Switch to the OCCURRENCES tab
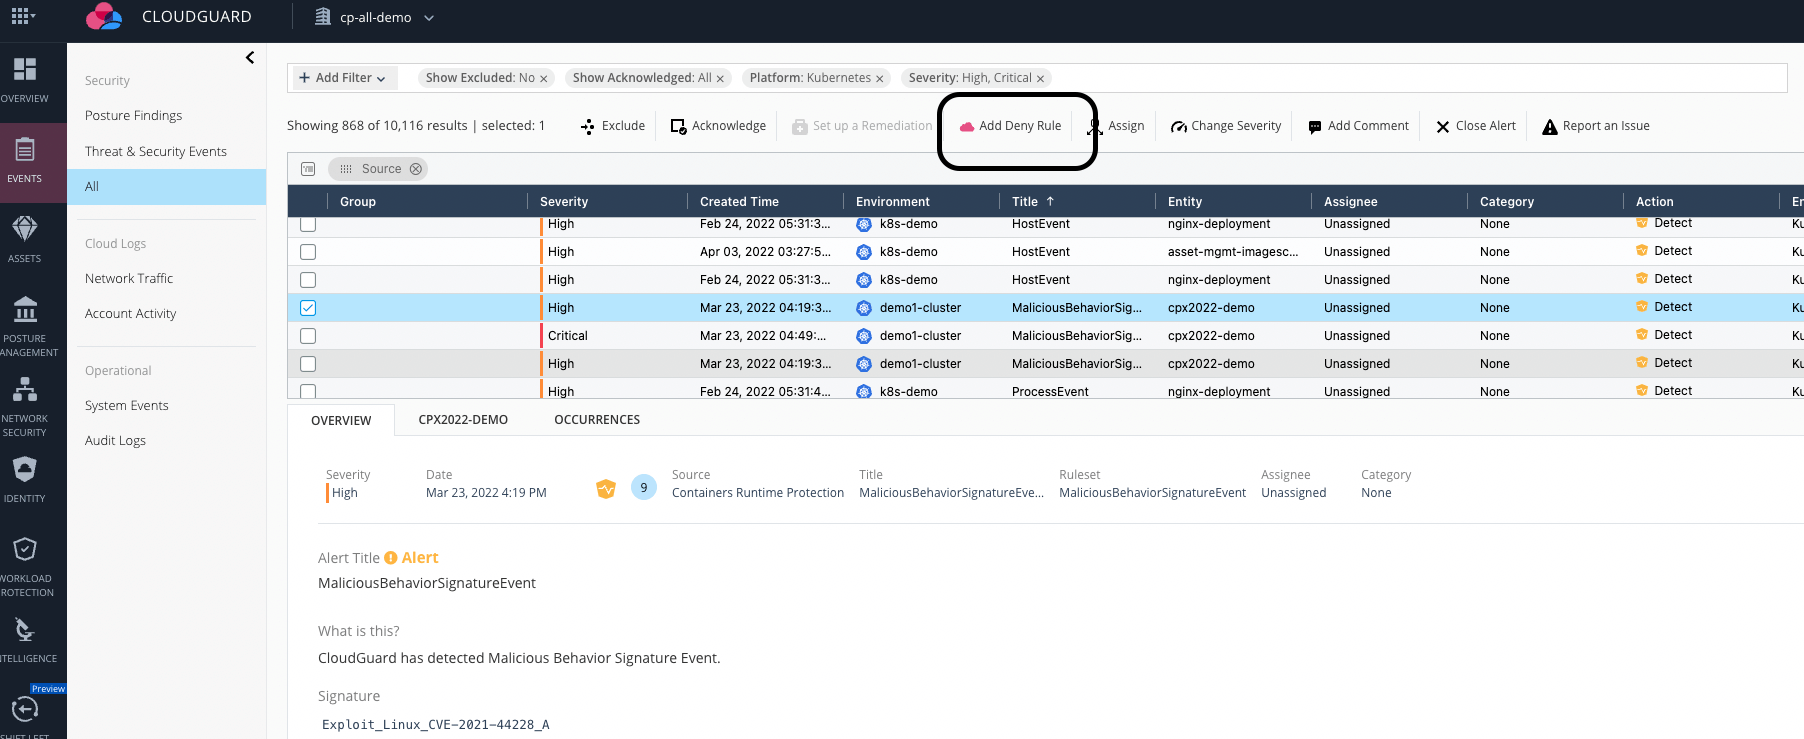The height and width of the screenshot is (739, 1804). [597, 420]
